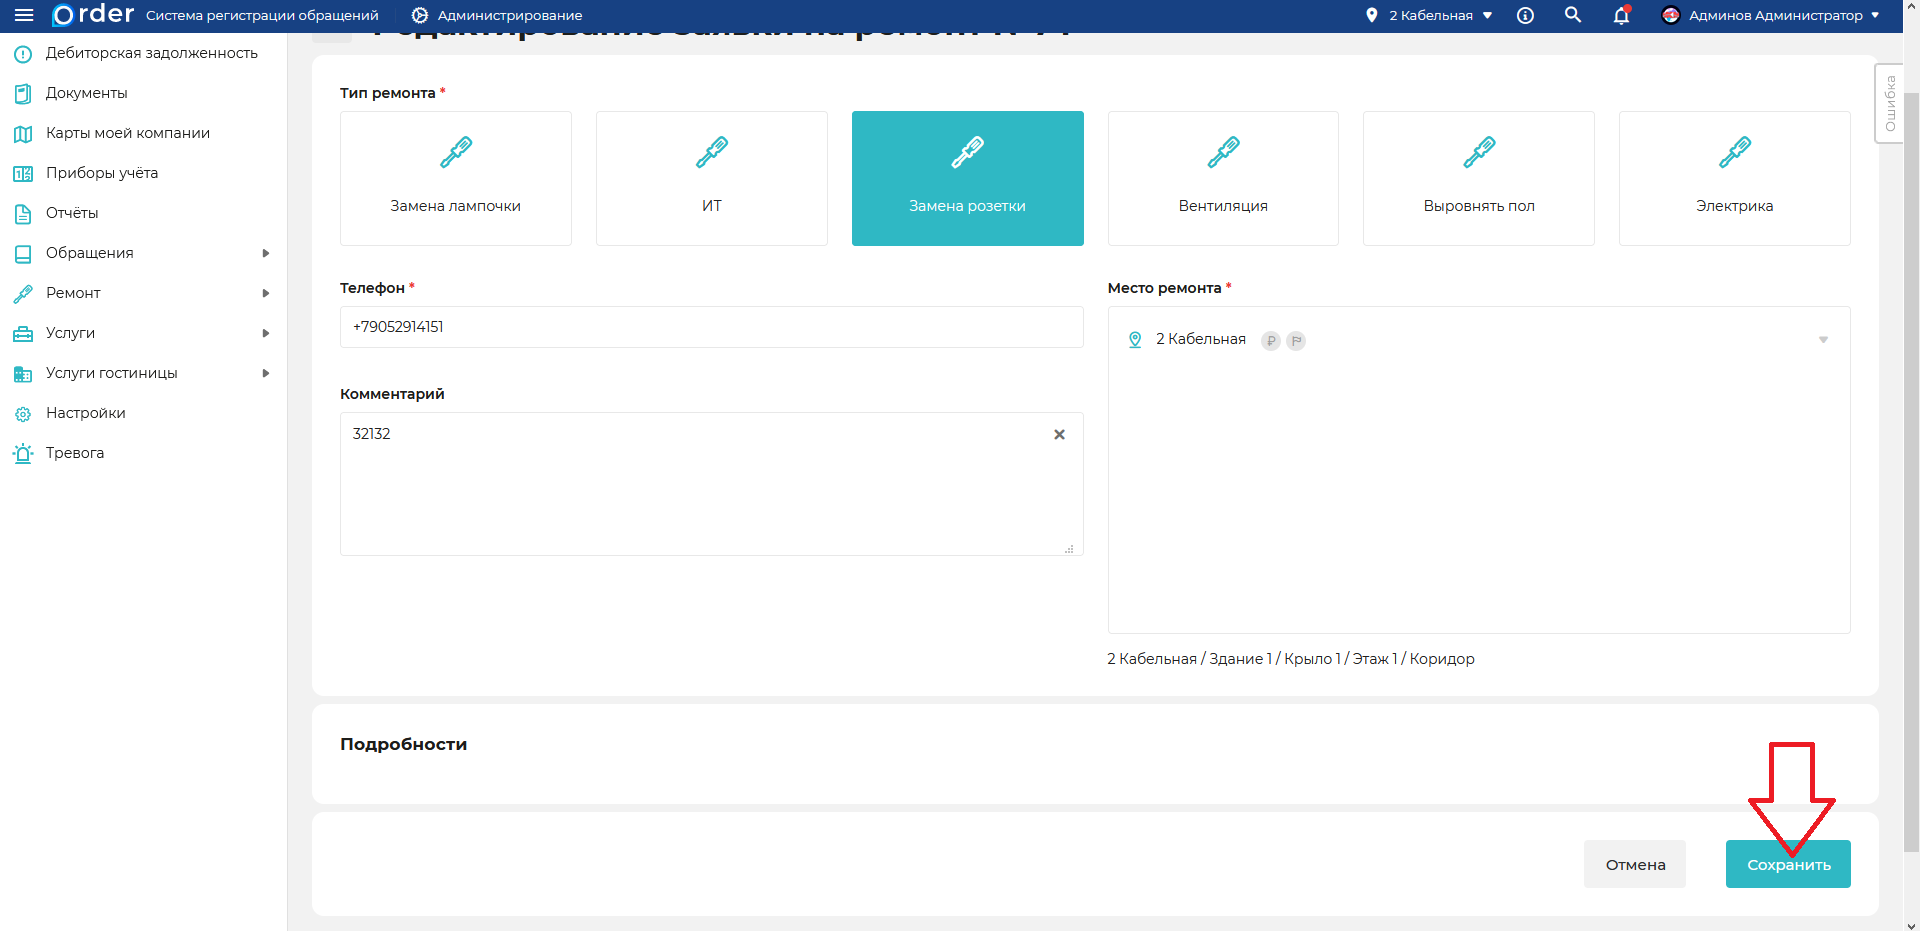Click the info circle icon
The image size is (1920, 931).
coord(1525,15)
